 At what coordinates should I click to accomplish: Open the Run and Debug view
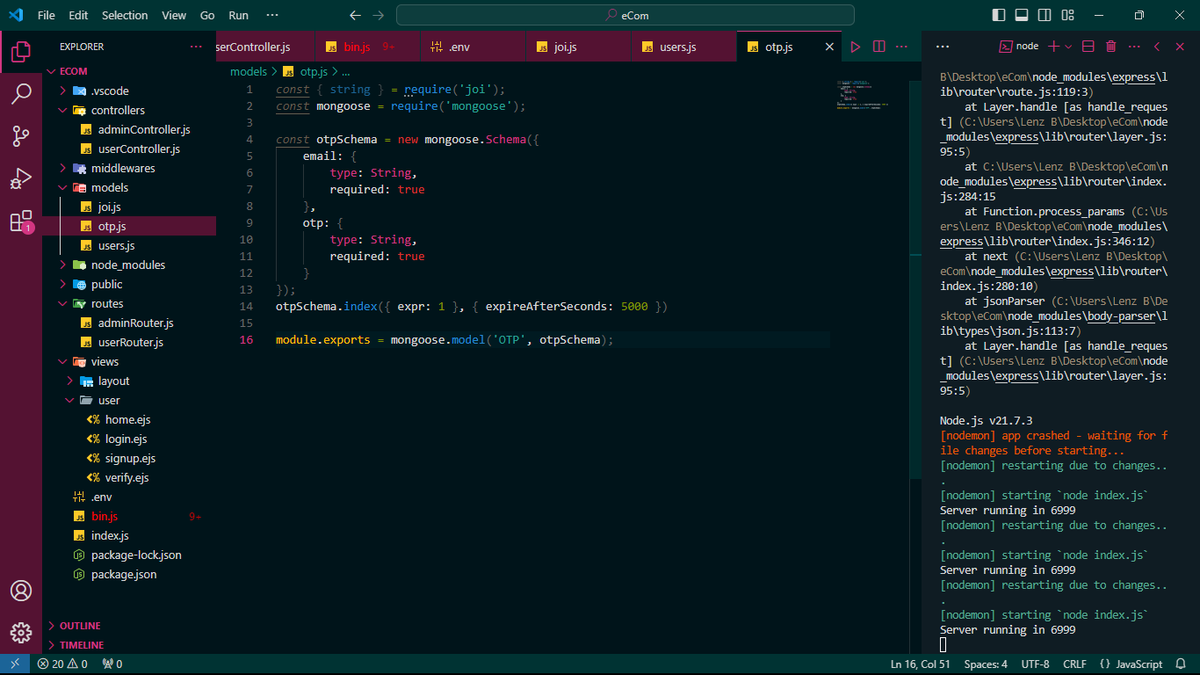point(21,179)
